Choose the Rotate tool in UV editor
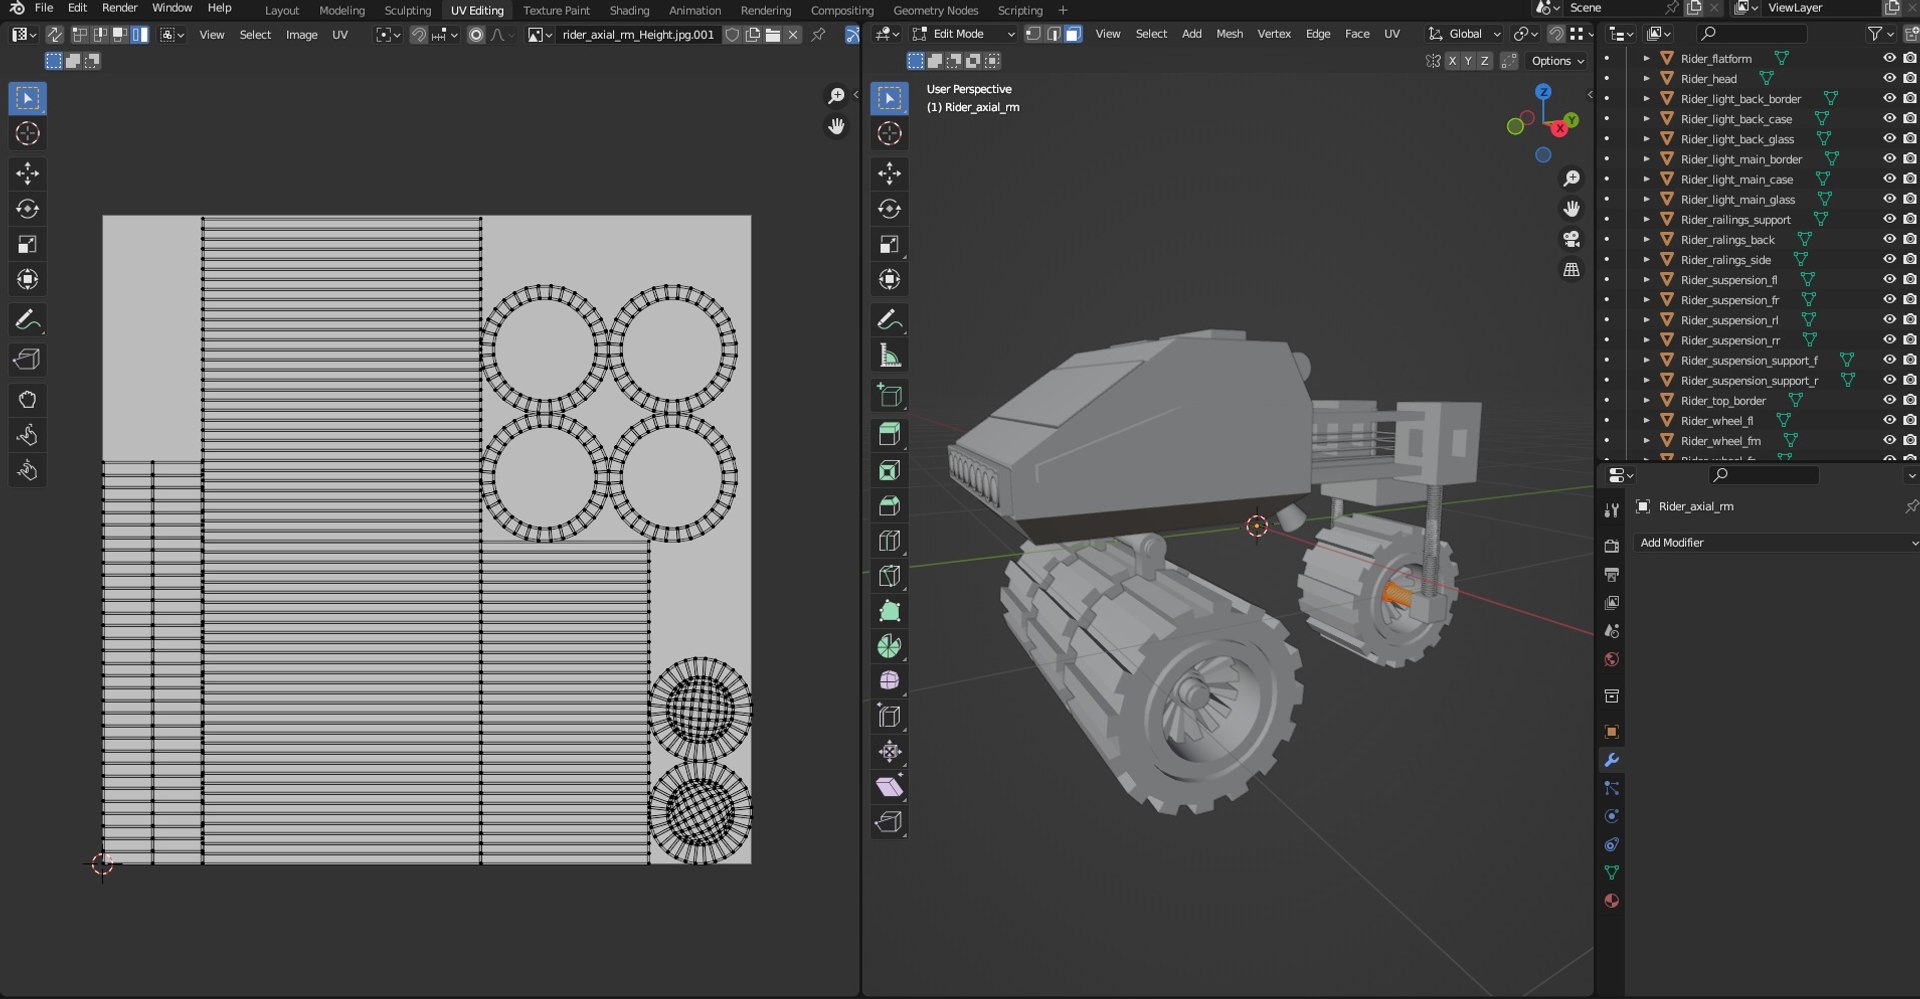 [x=28, y=209]
